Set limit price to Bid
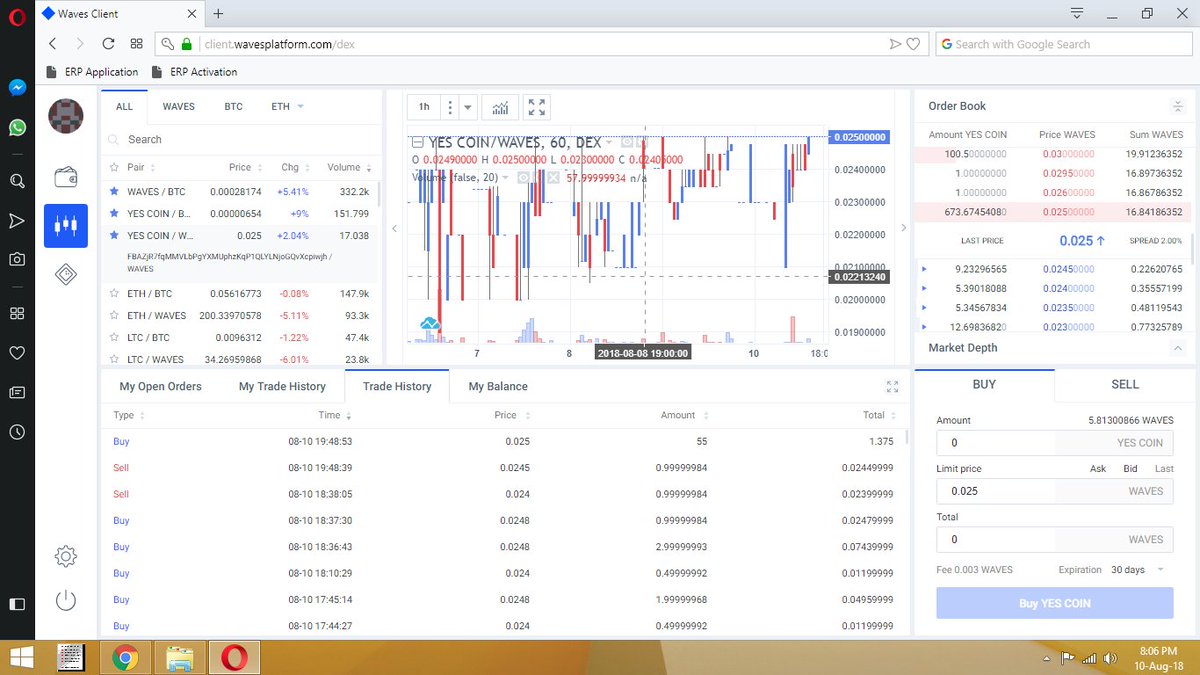The height and width of the screenshot is (675, 1200). [1130, 468]
